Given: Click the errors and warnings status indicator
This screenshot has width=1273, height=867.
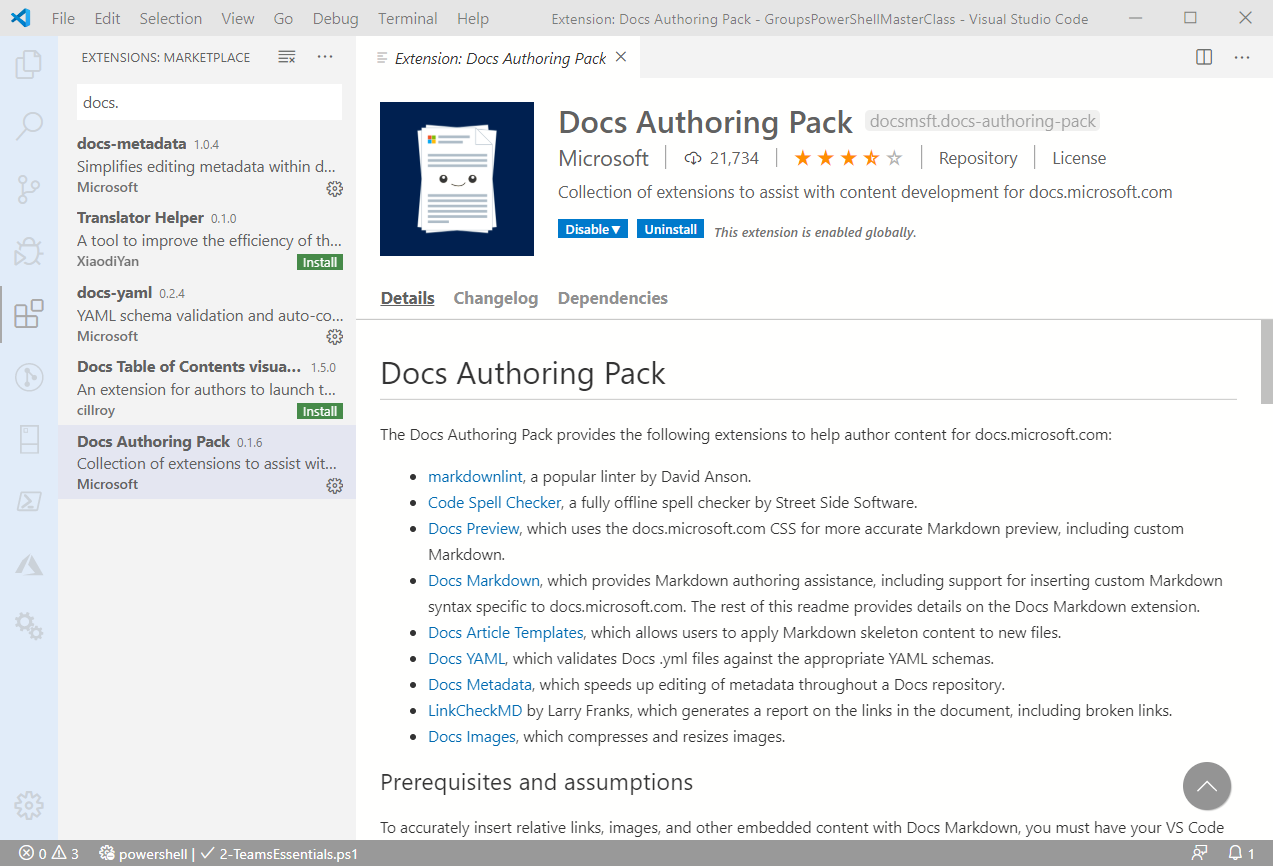Looking at the screenshot, I should tap(49, 854).
